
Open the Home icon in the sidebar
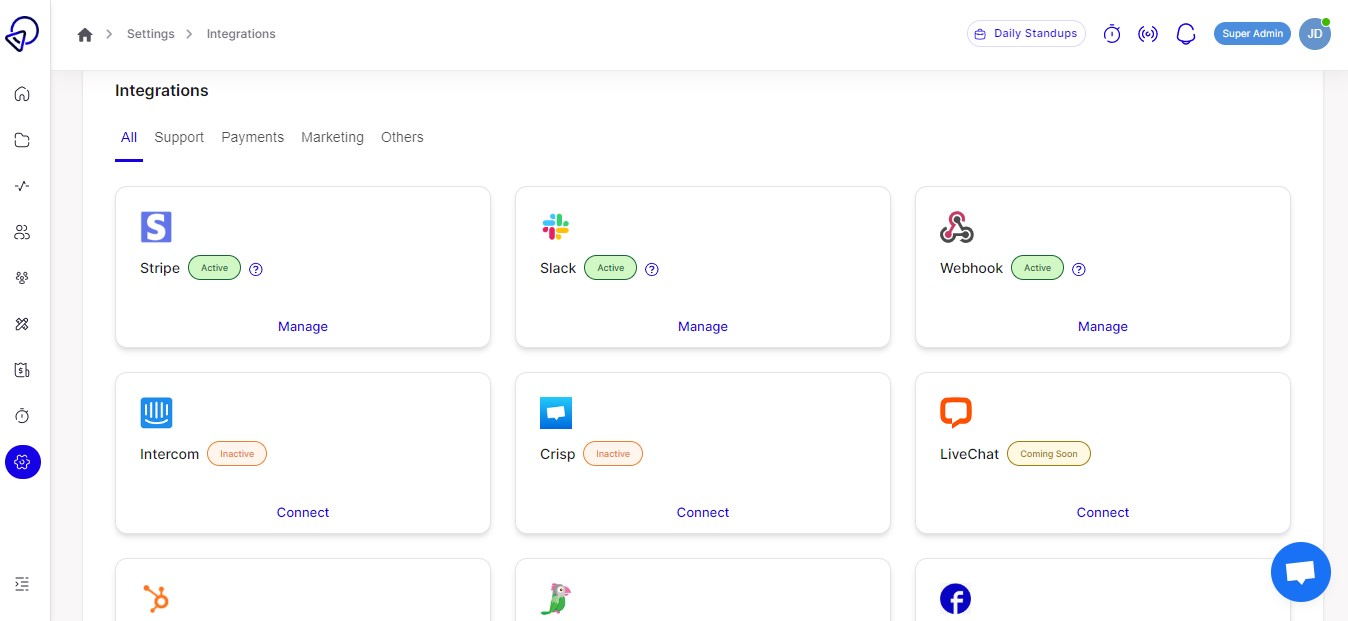[22, 93]
